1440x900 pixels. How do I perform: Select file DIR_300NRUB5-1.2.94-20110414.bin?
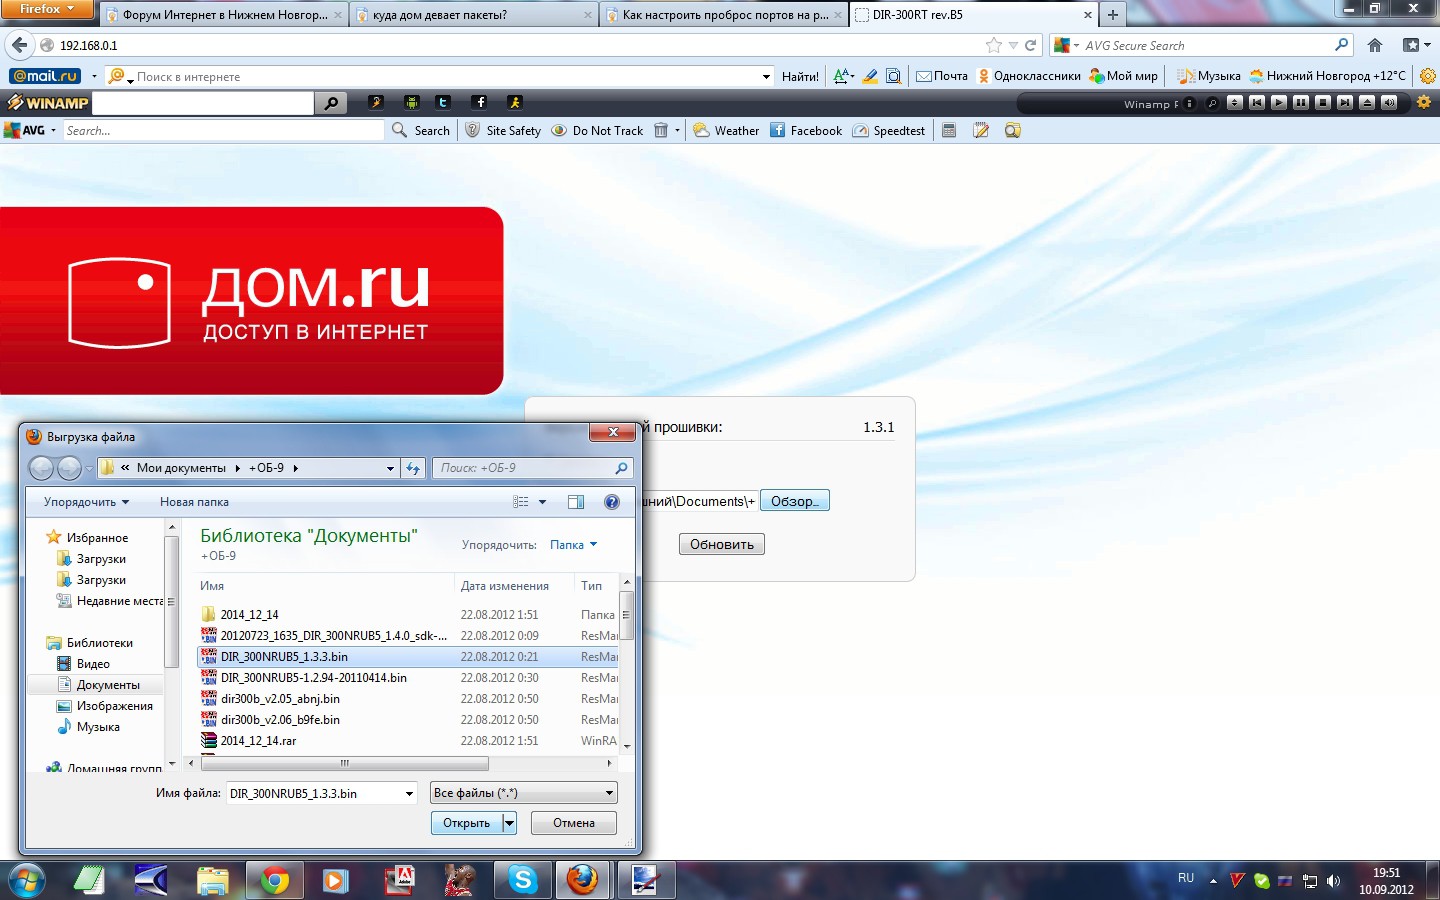pyautogui.click(x=313, y=678)
